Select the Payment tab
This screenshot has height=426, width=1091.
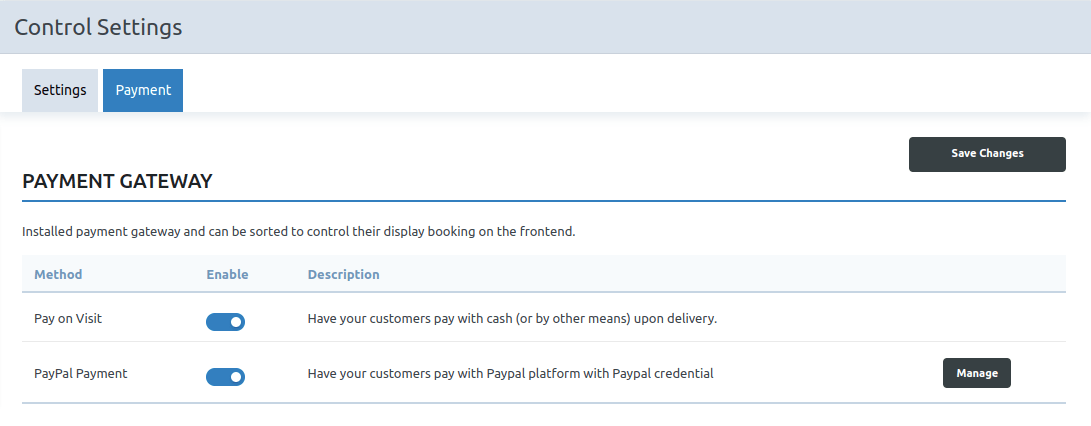click(x=143, y=90)
